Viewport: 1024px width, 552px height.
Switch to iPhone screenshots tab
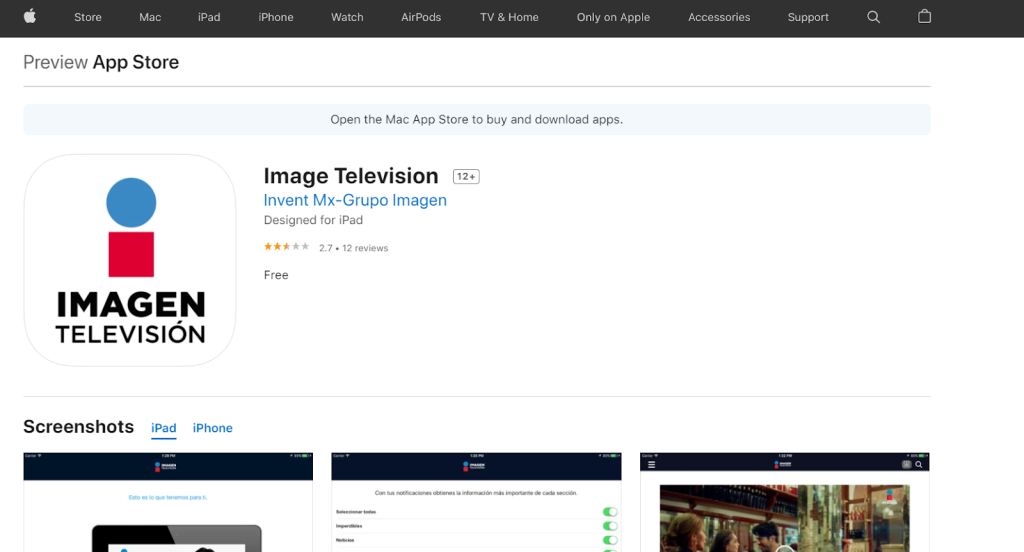click(x=212, y=428)
